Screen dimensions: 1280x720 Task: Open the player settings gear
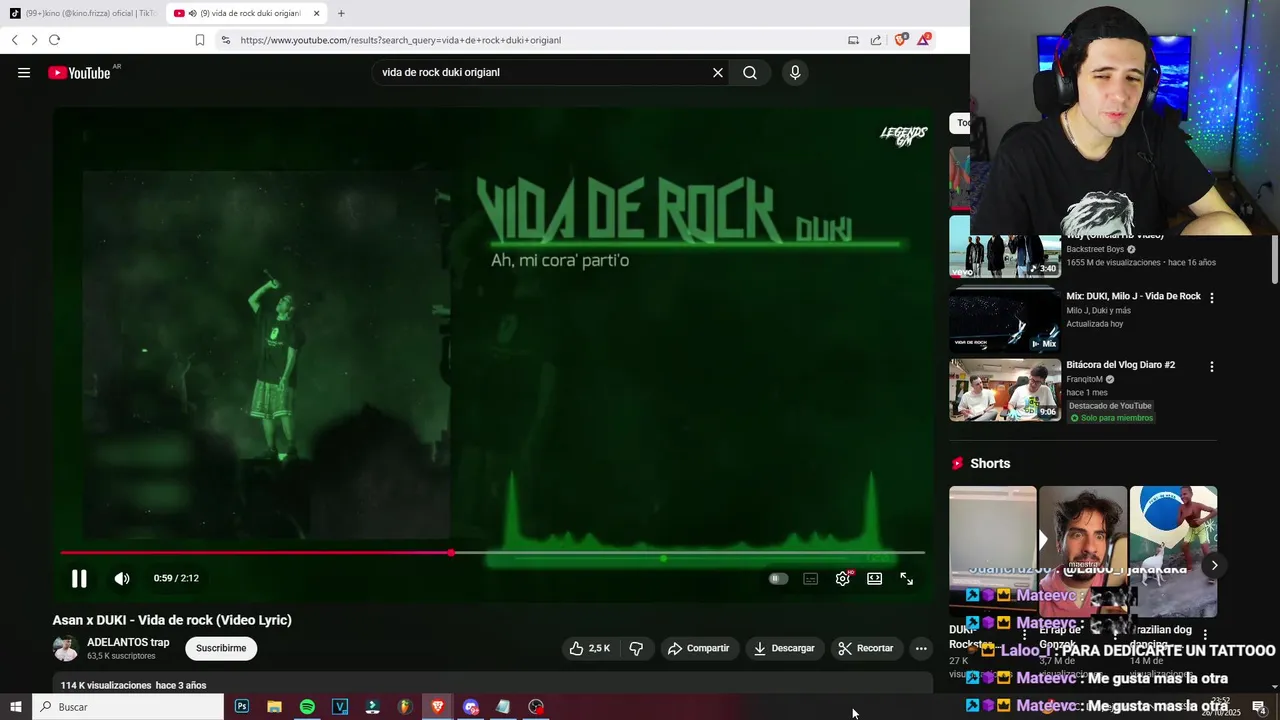click(x=843, y=578)
